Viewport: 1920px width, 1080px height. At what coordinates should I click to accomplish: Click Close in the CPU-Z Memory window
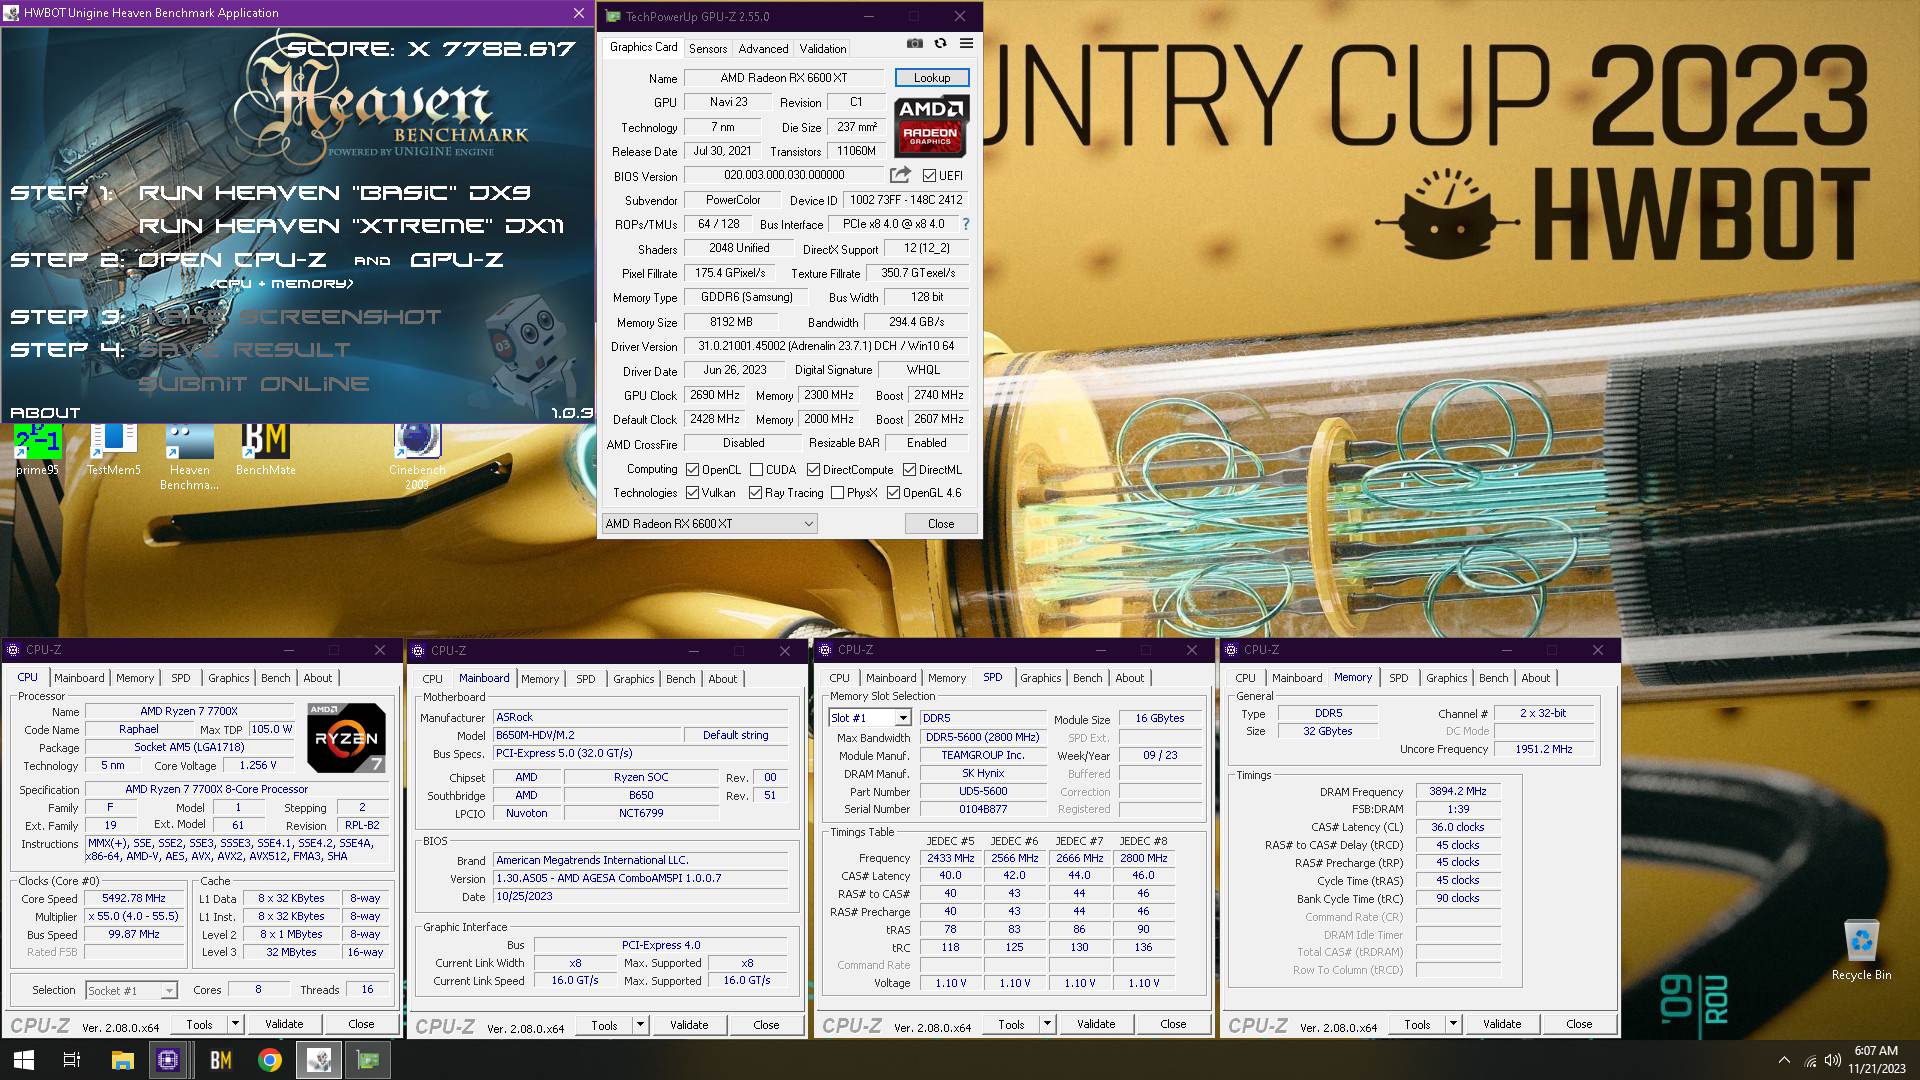tap(1579, 1024)
